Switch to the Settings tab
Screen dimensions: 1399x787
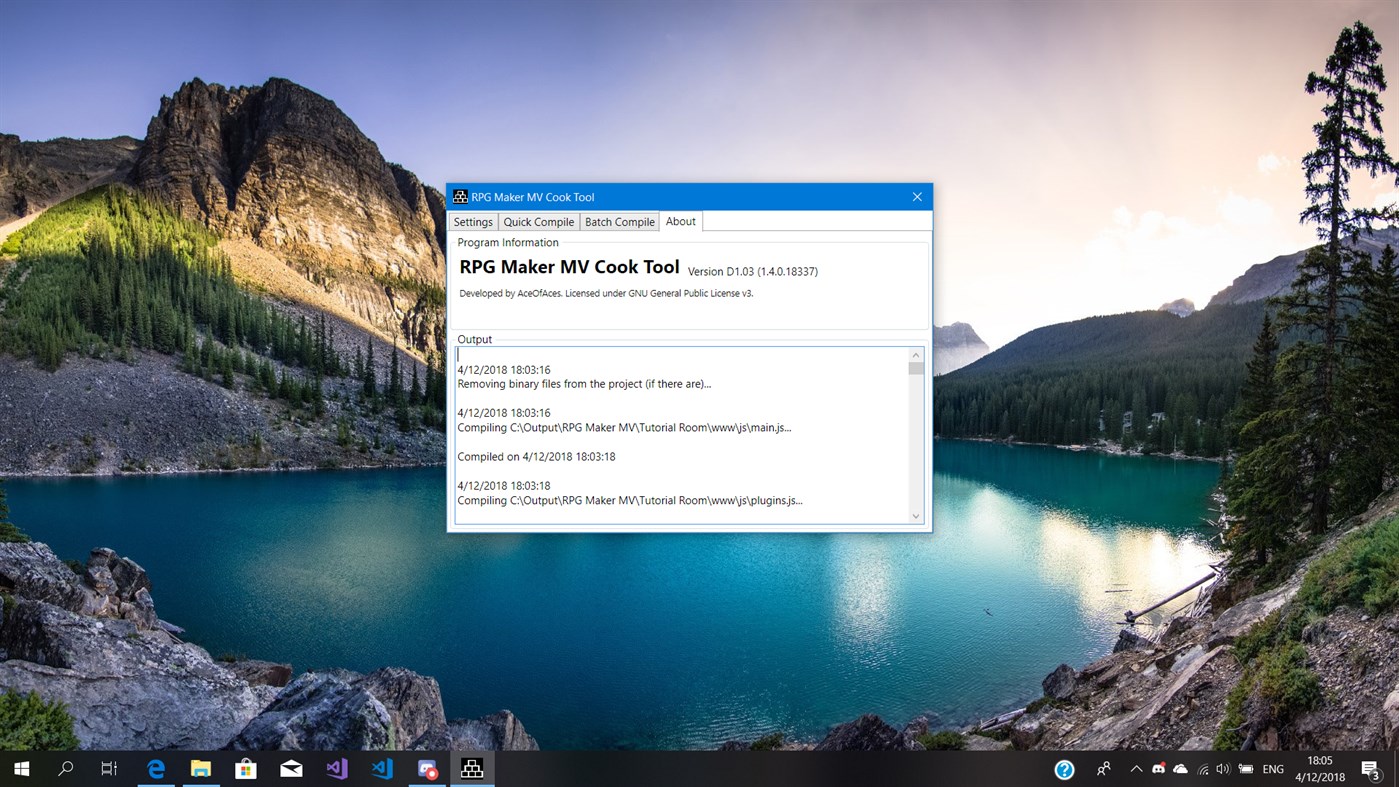473,222
